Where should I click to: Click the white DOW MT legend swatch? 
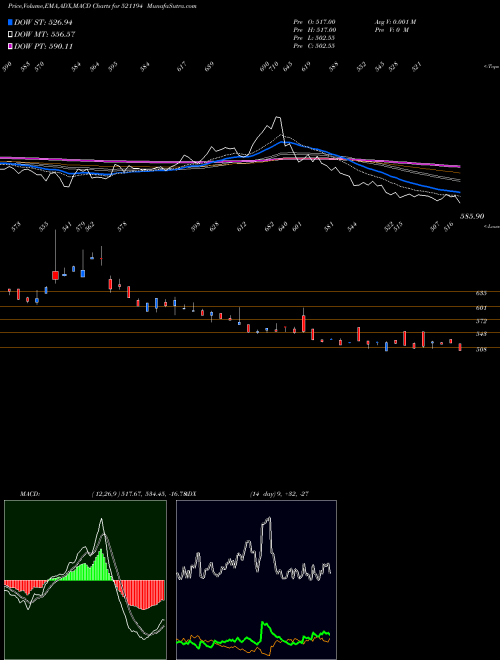[x=11, y=34]
